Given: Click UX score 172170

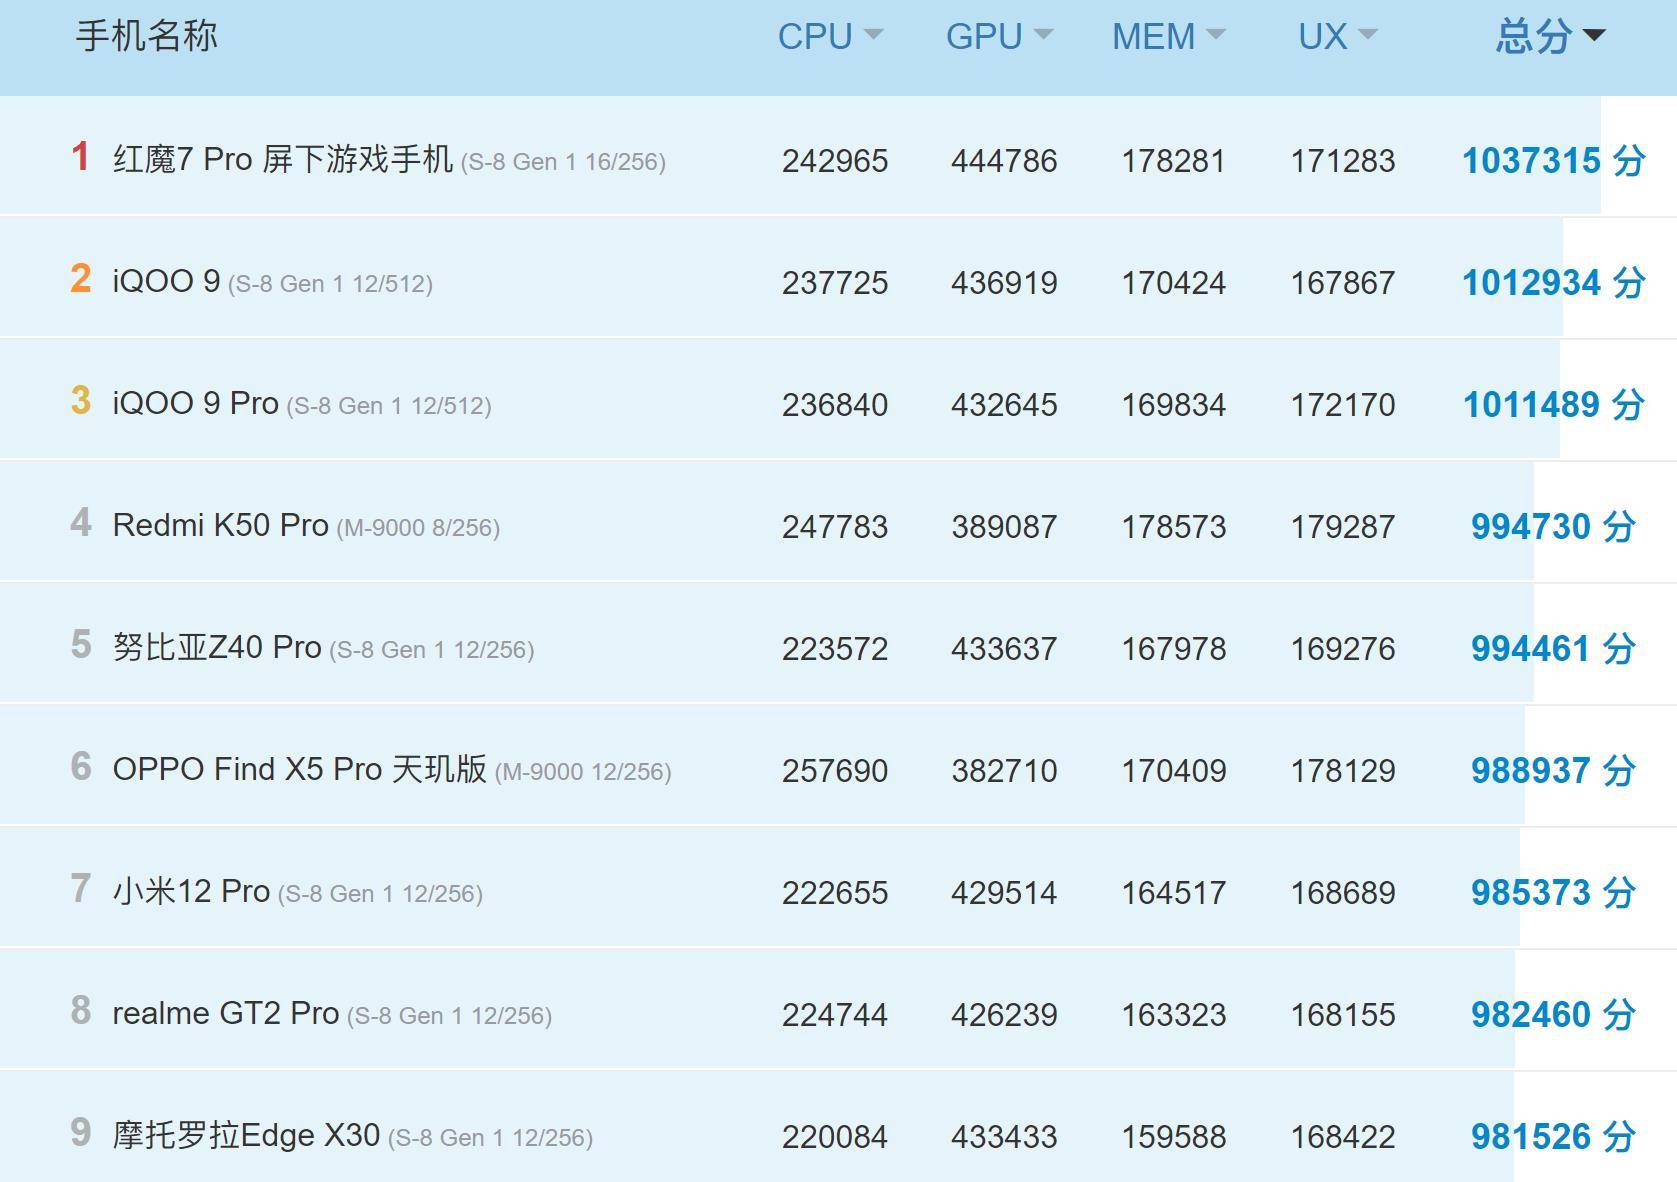Looking at the screenshot, I should (1343, 405).
